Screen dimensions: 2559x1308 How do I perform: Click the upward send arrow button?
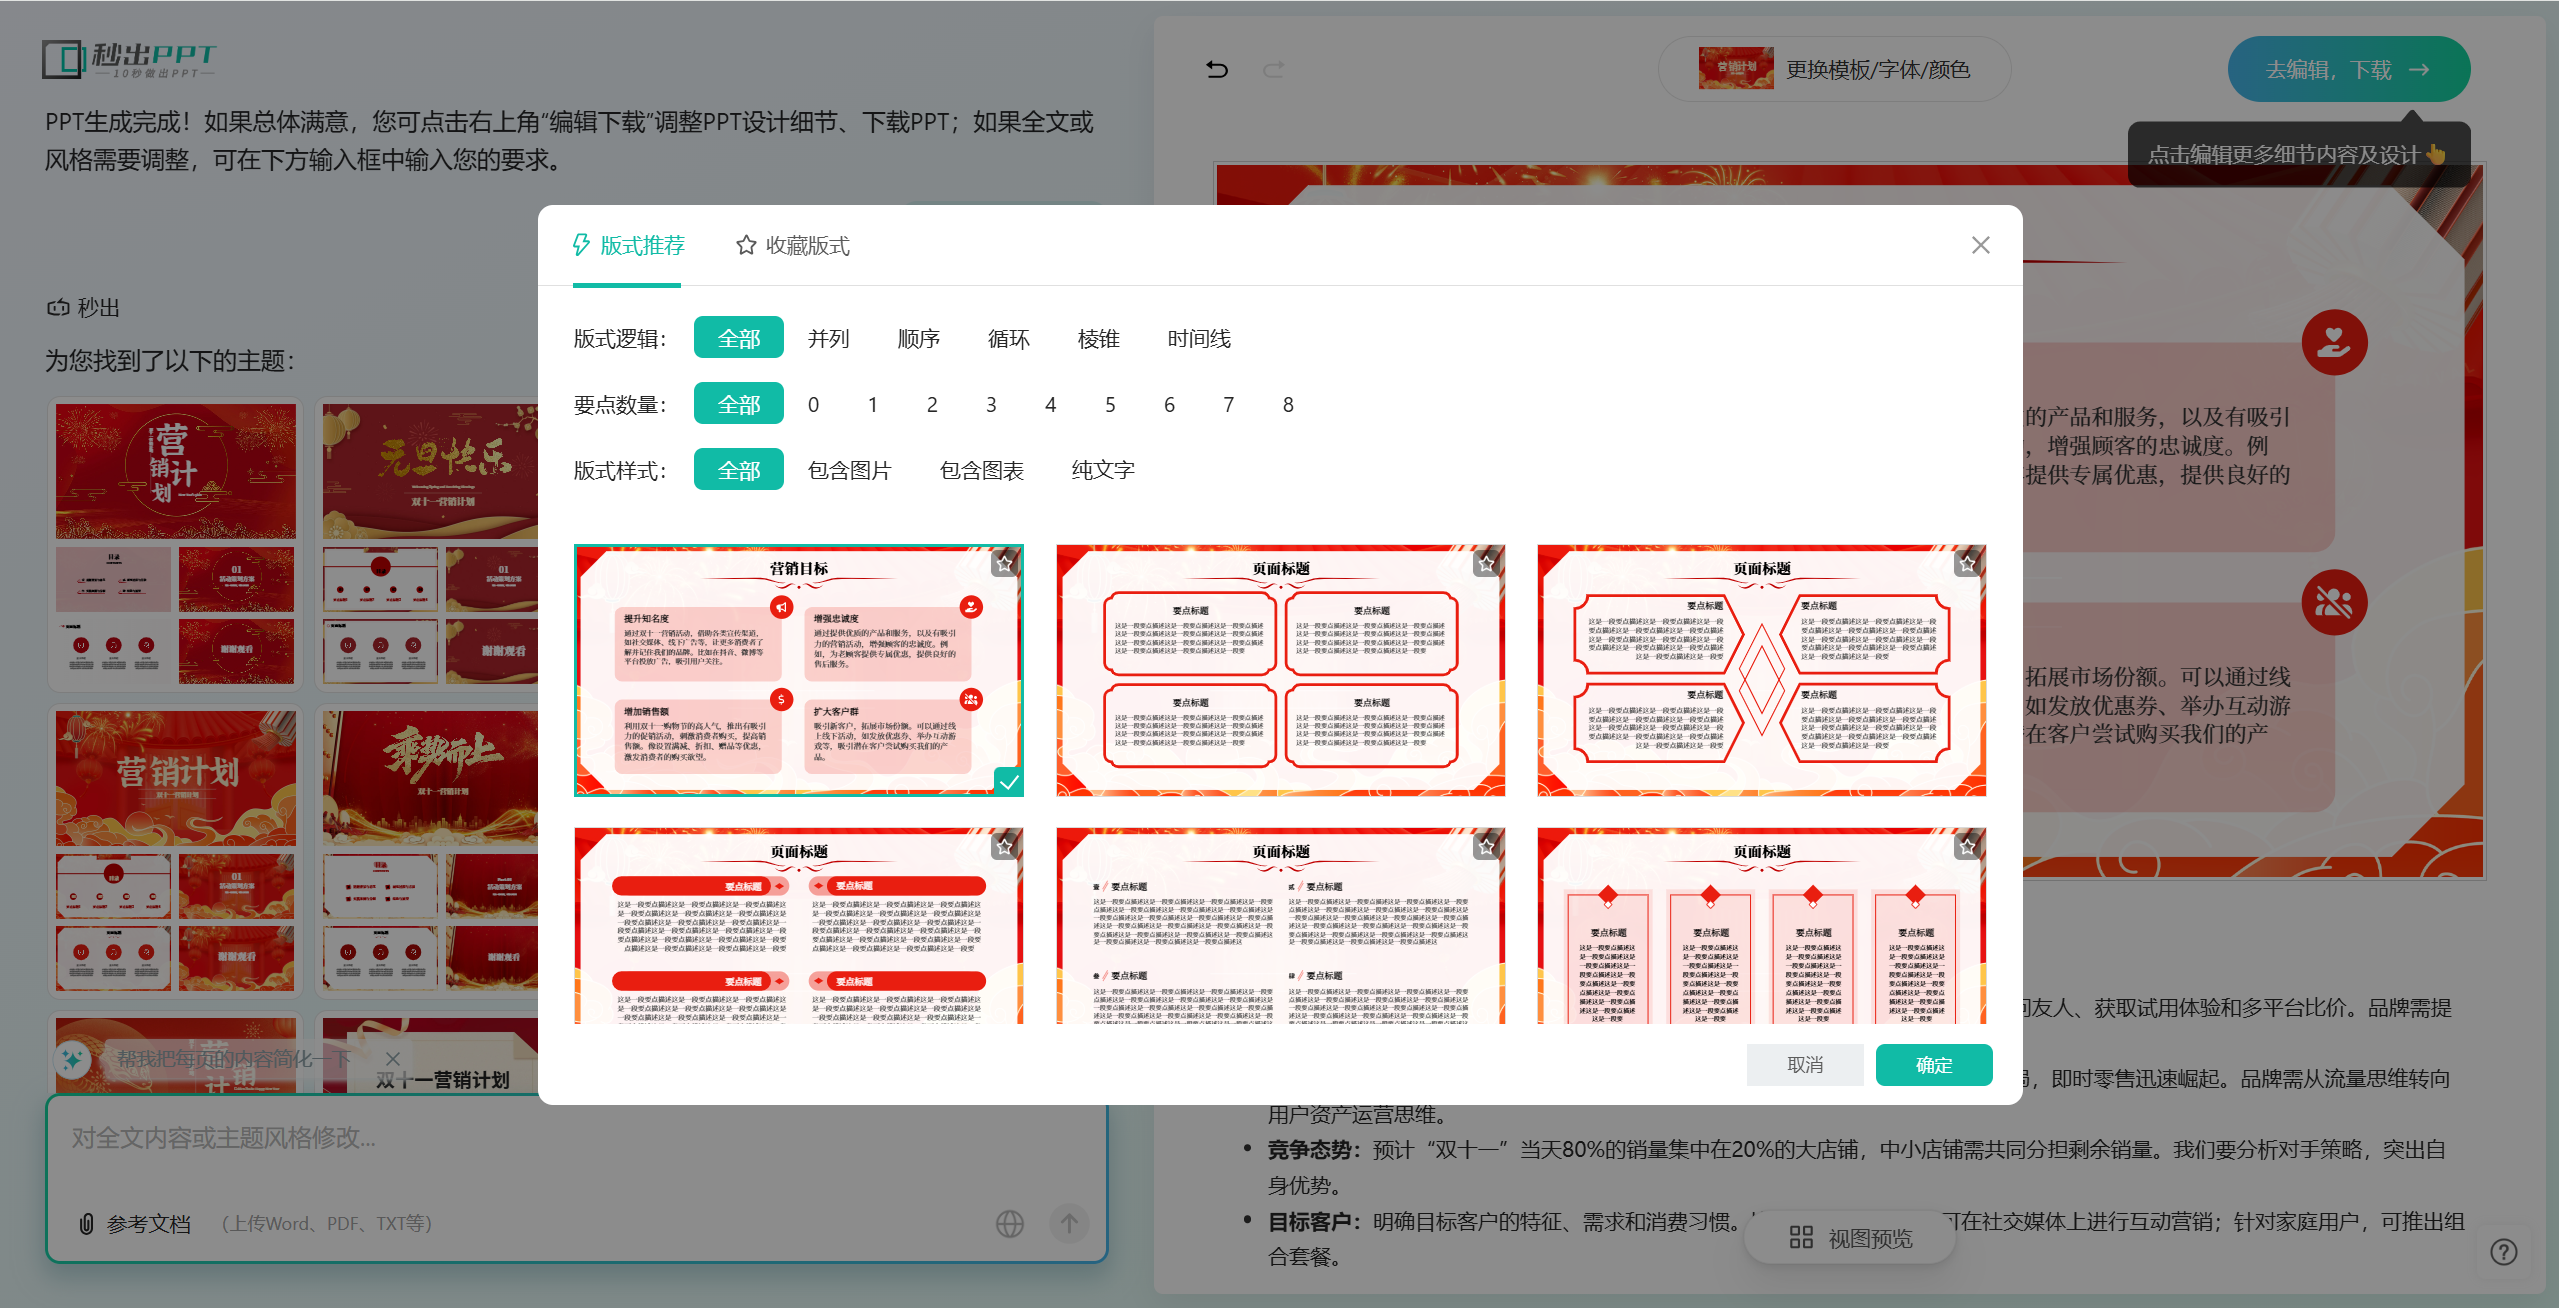pyautogui.click(x=1069, y=1223)
